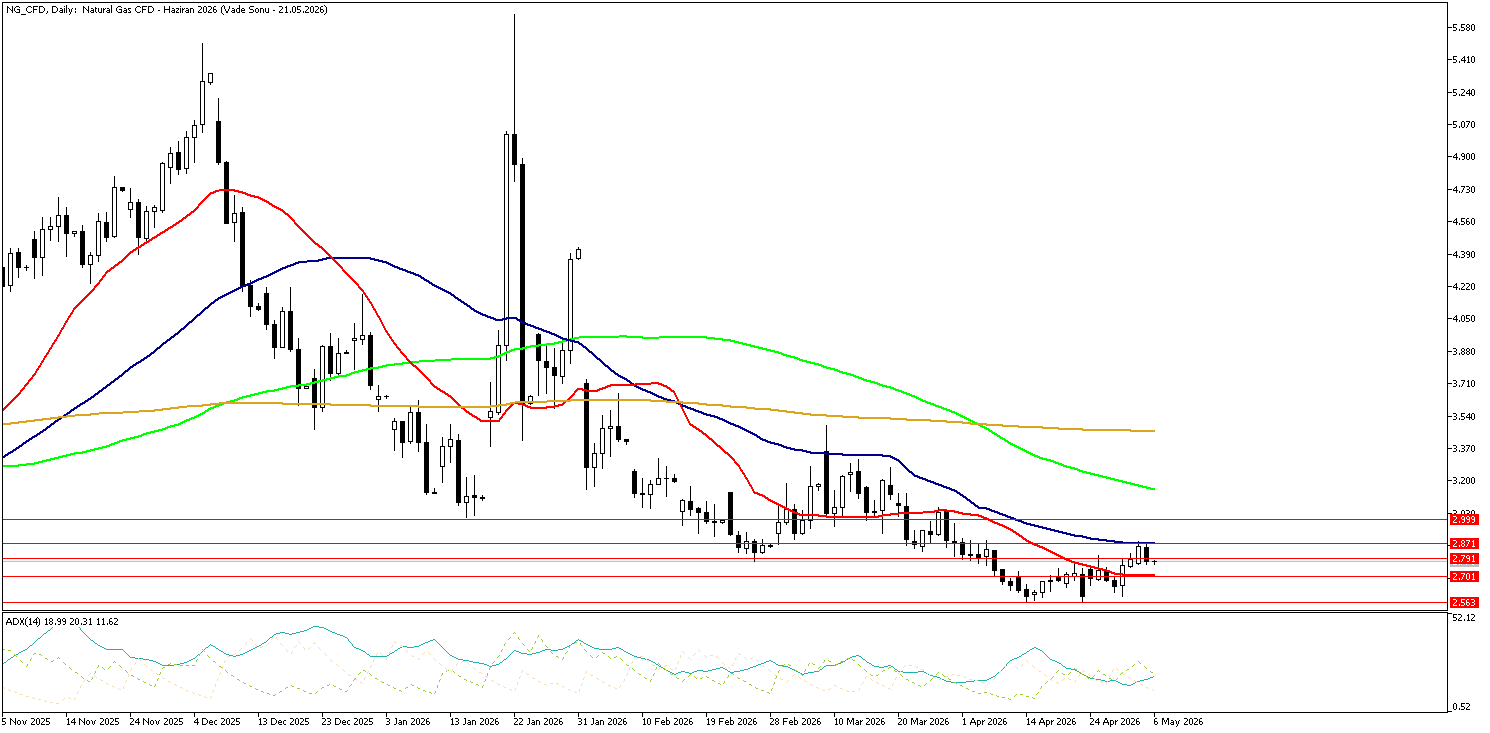
Task: Click the 4.390 value on the price axis
Action: tap(1466, 254)
